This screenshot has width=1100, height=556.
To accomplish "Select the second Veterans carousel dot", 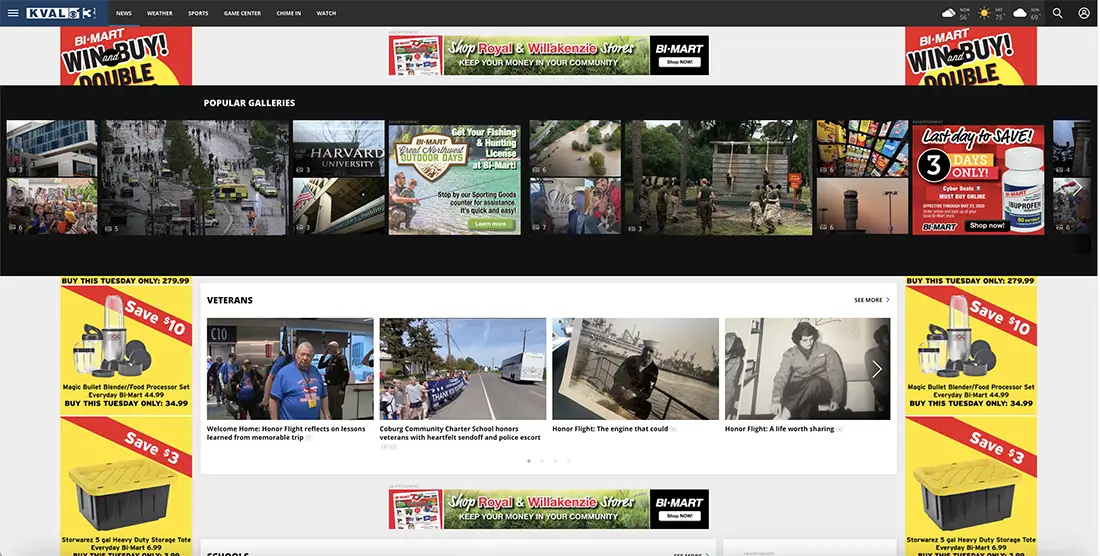I will tap(542, 461).
